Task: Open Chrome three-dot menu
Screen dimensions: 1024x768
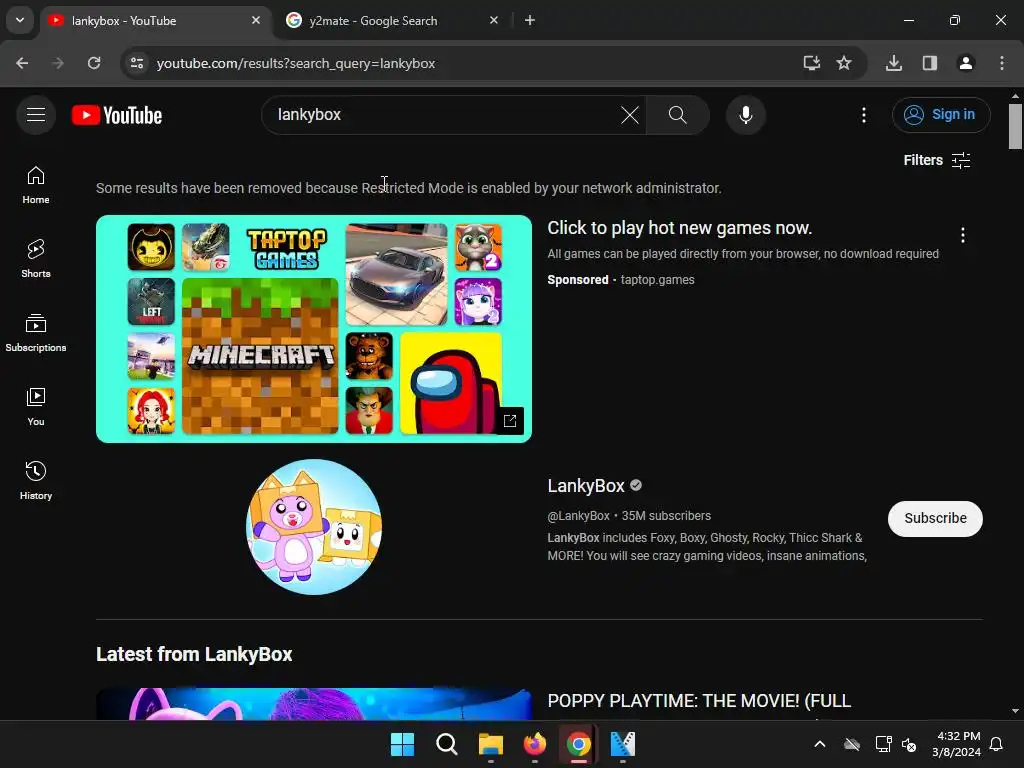Action: 1001,63
